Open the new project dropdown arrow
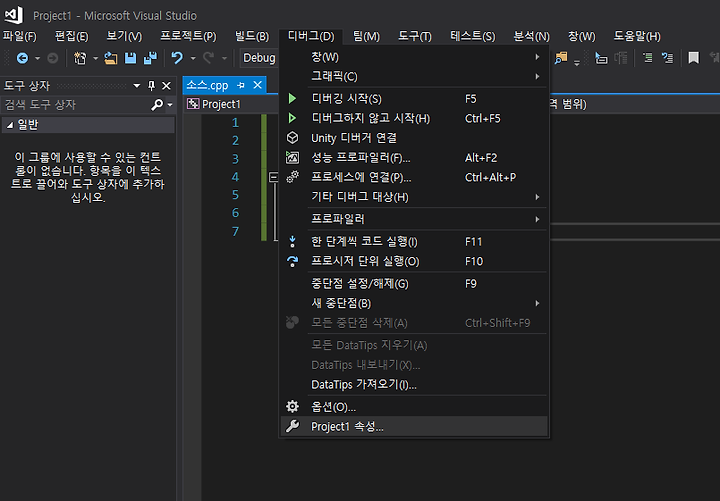 pos(96,59)
